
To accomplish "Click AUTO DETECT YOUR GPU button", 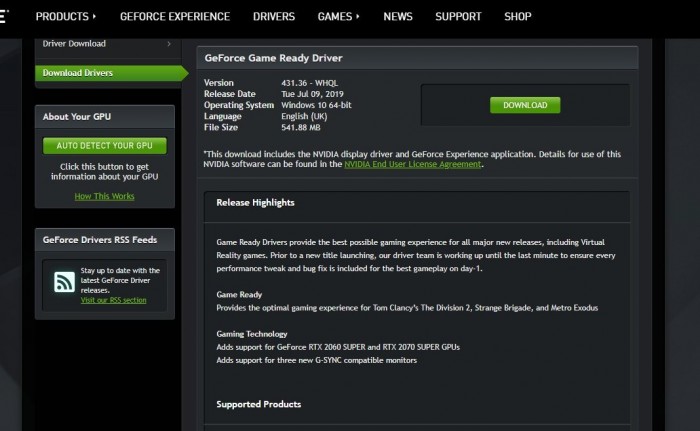I will click(104, 146).
